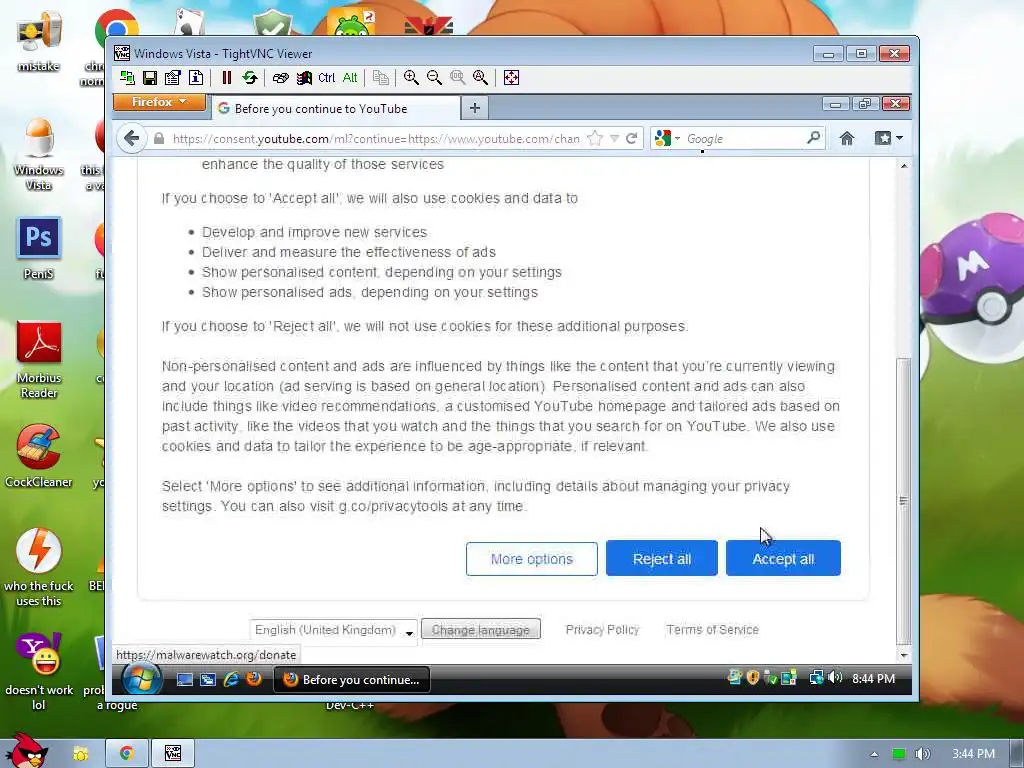1024x768 pixels.
Task: Pause the VNC session with pause icon
Action: pyautogui.click(x=227, y=78)
